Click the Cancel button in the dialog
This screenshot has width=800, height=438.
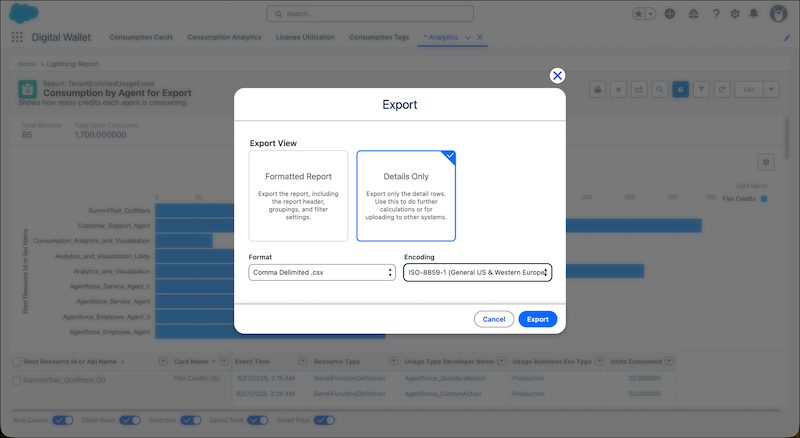click(x=494, y=319)
